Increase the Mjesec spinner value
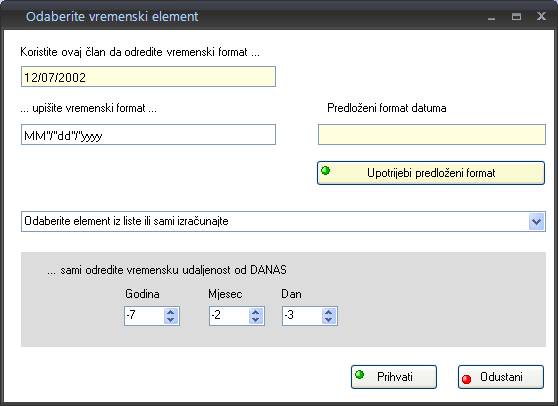Screen dimensions: 558x406 [x=256, y=312]
